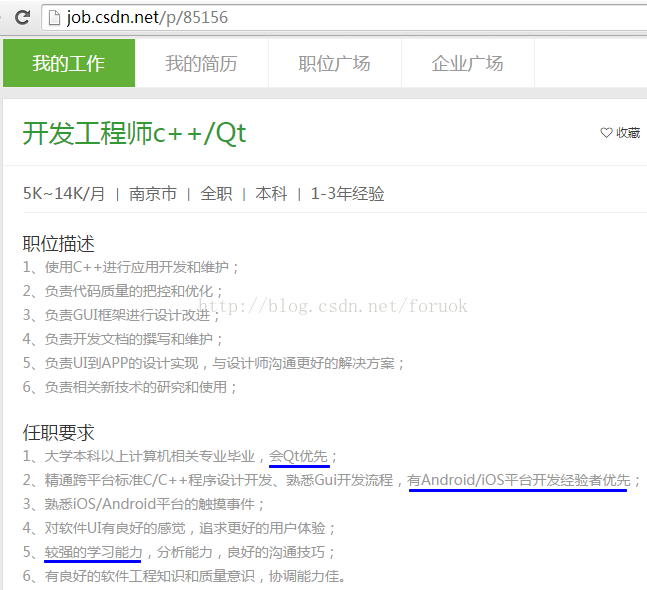This screenshot has width=647, height=590.
Task: Open the 我的工作 tab
Action: [69, 63]
